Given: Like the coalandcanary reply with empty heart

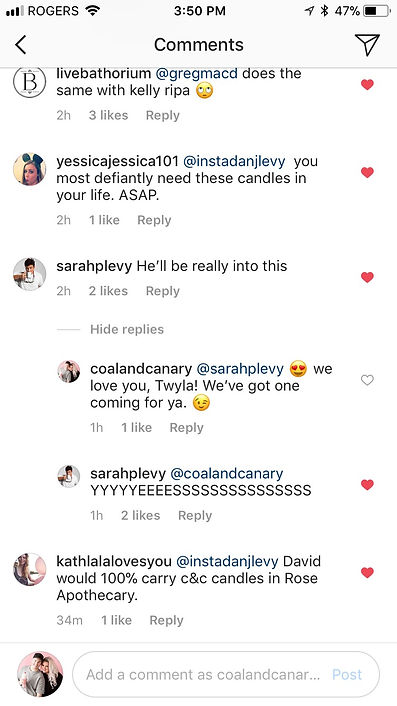Looking at the screenshot, I should (x=367, y=380).
